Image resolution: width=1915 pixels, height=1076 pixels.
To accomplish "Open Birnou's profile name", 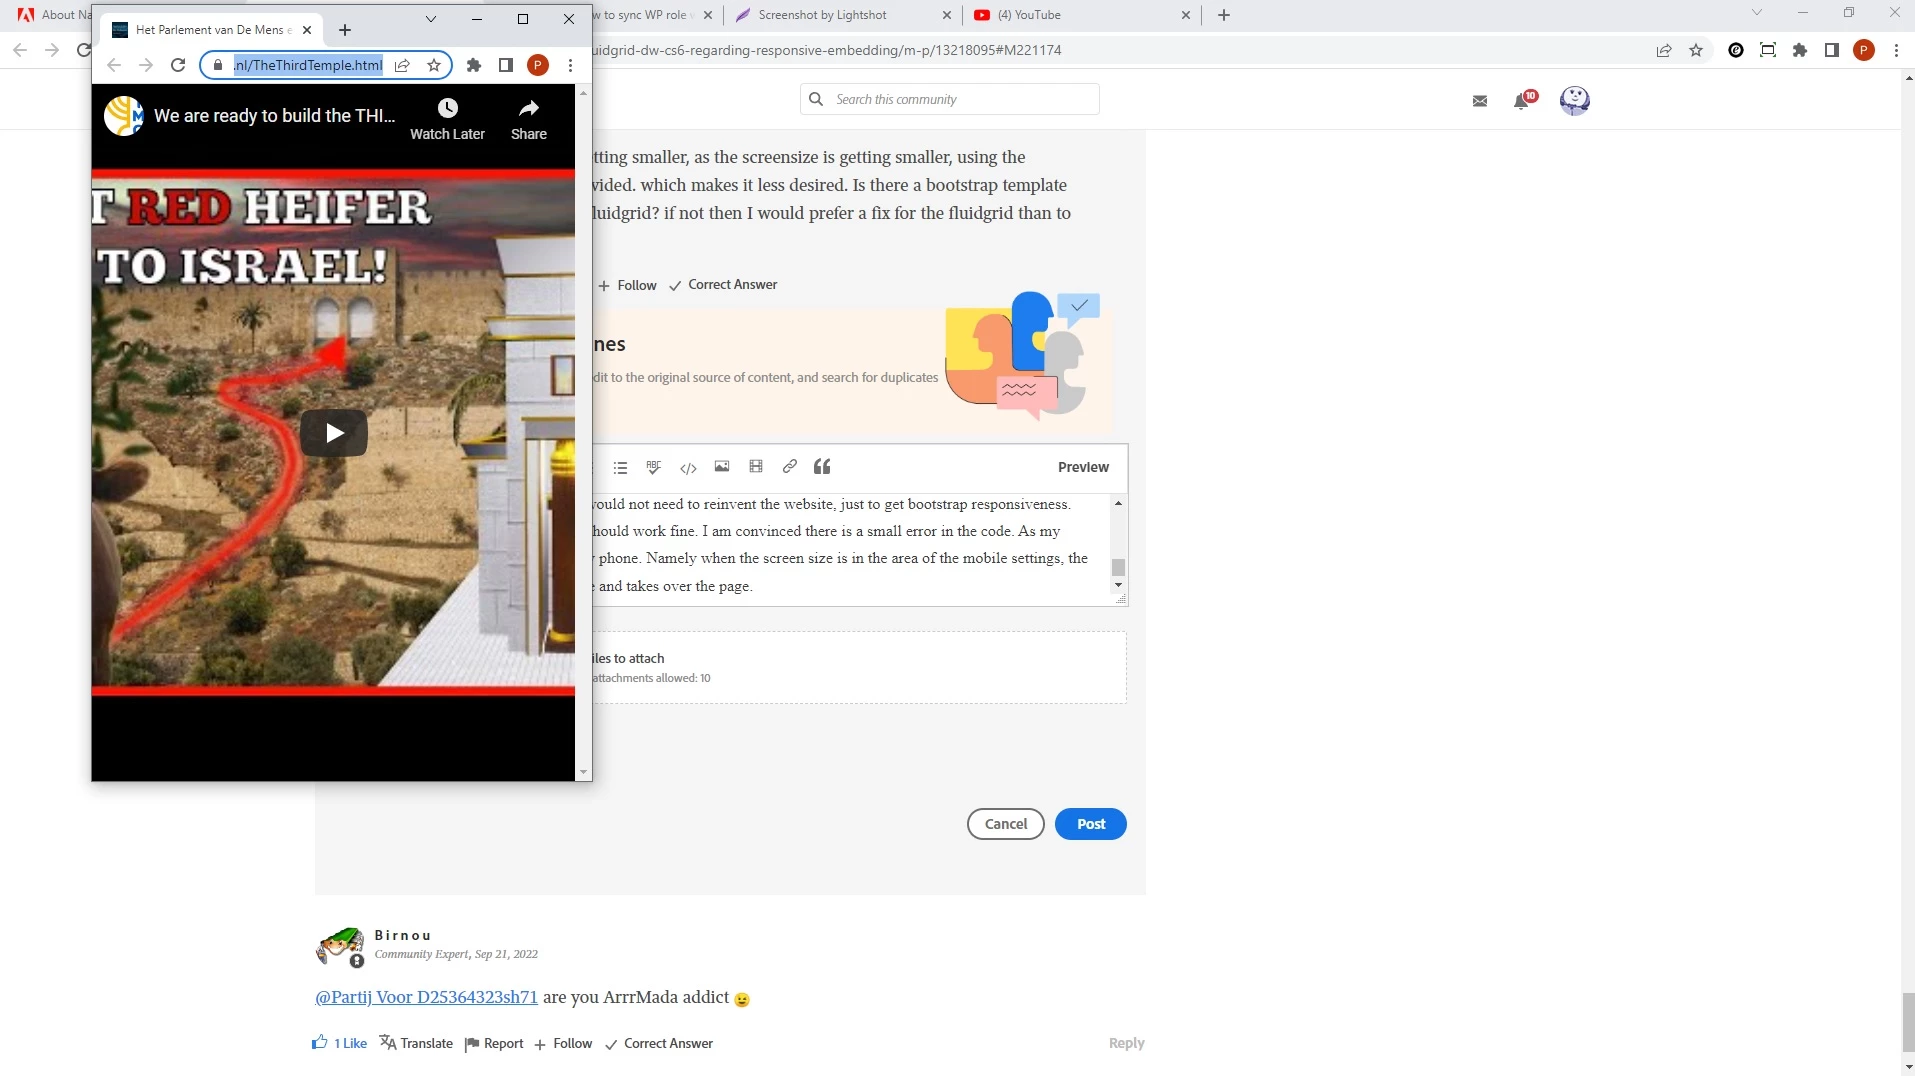I will 403,936.
